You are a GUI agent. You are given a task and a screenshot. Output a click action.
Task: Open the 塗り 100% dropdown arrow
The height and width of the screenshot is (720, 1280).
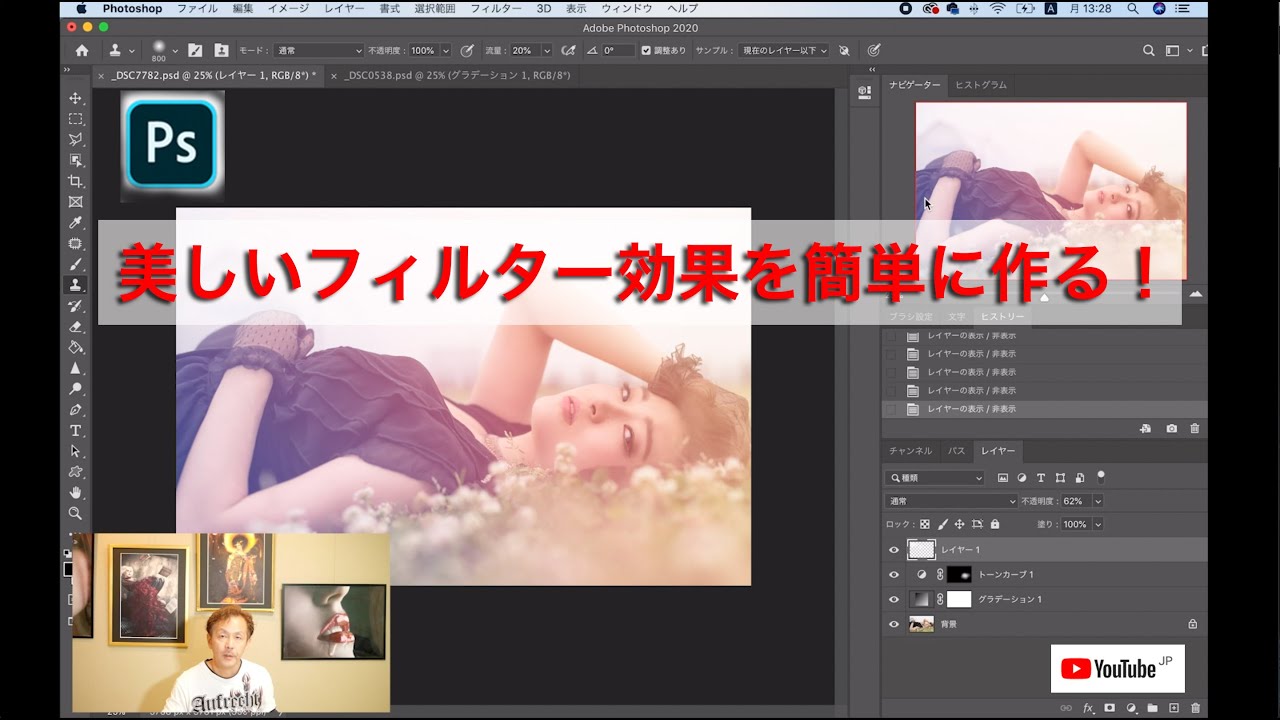1098,524
